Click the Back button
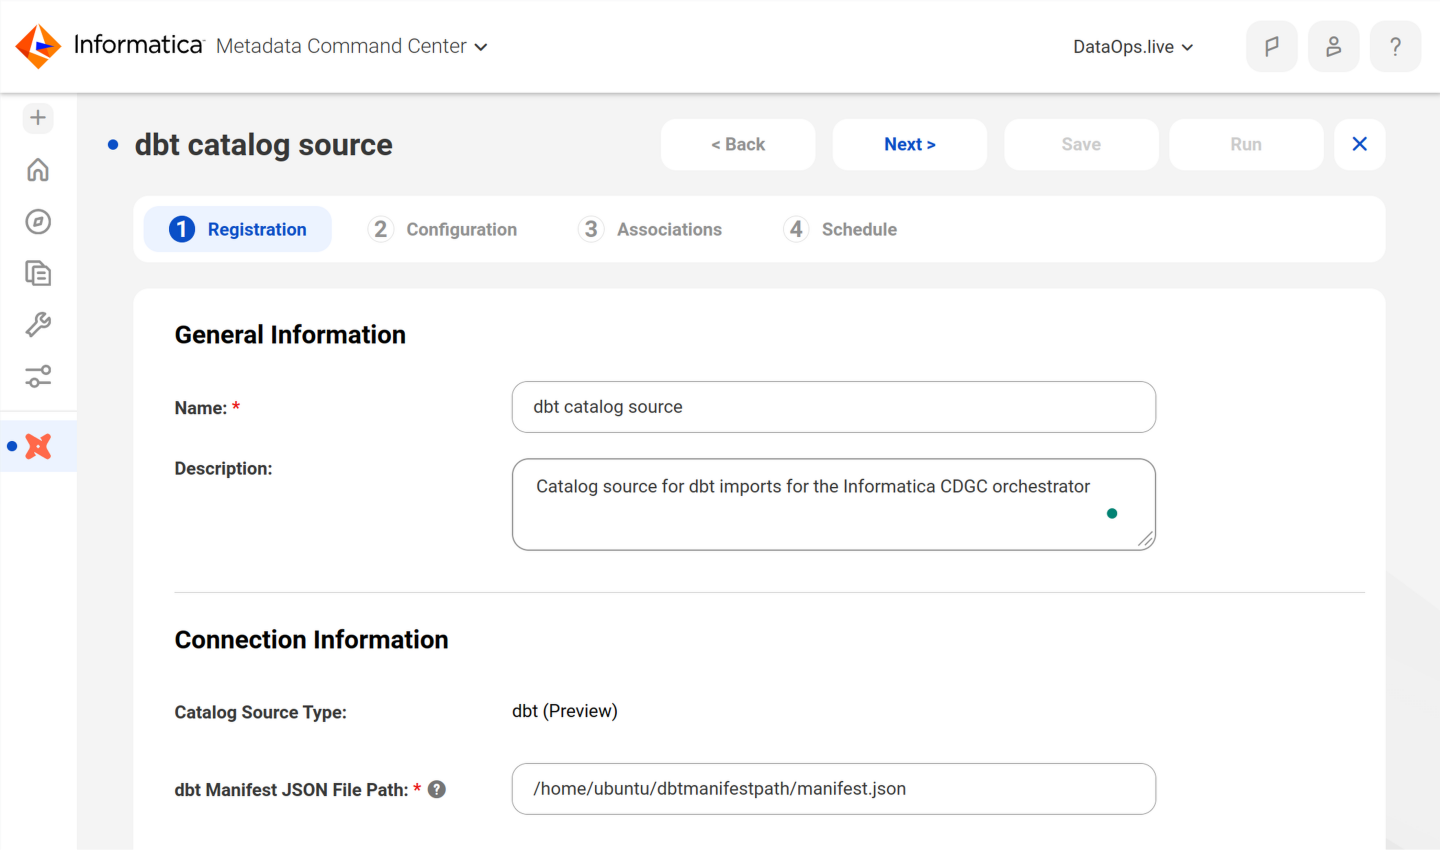 coord(738,144)
